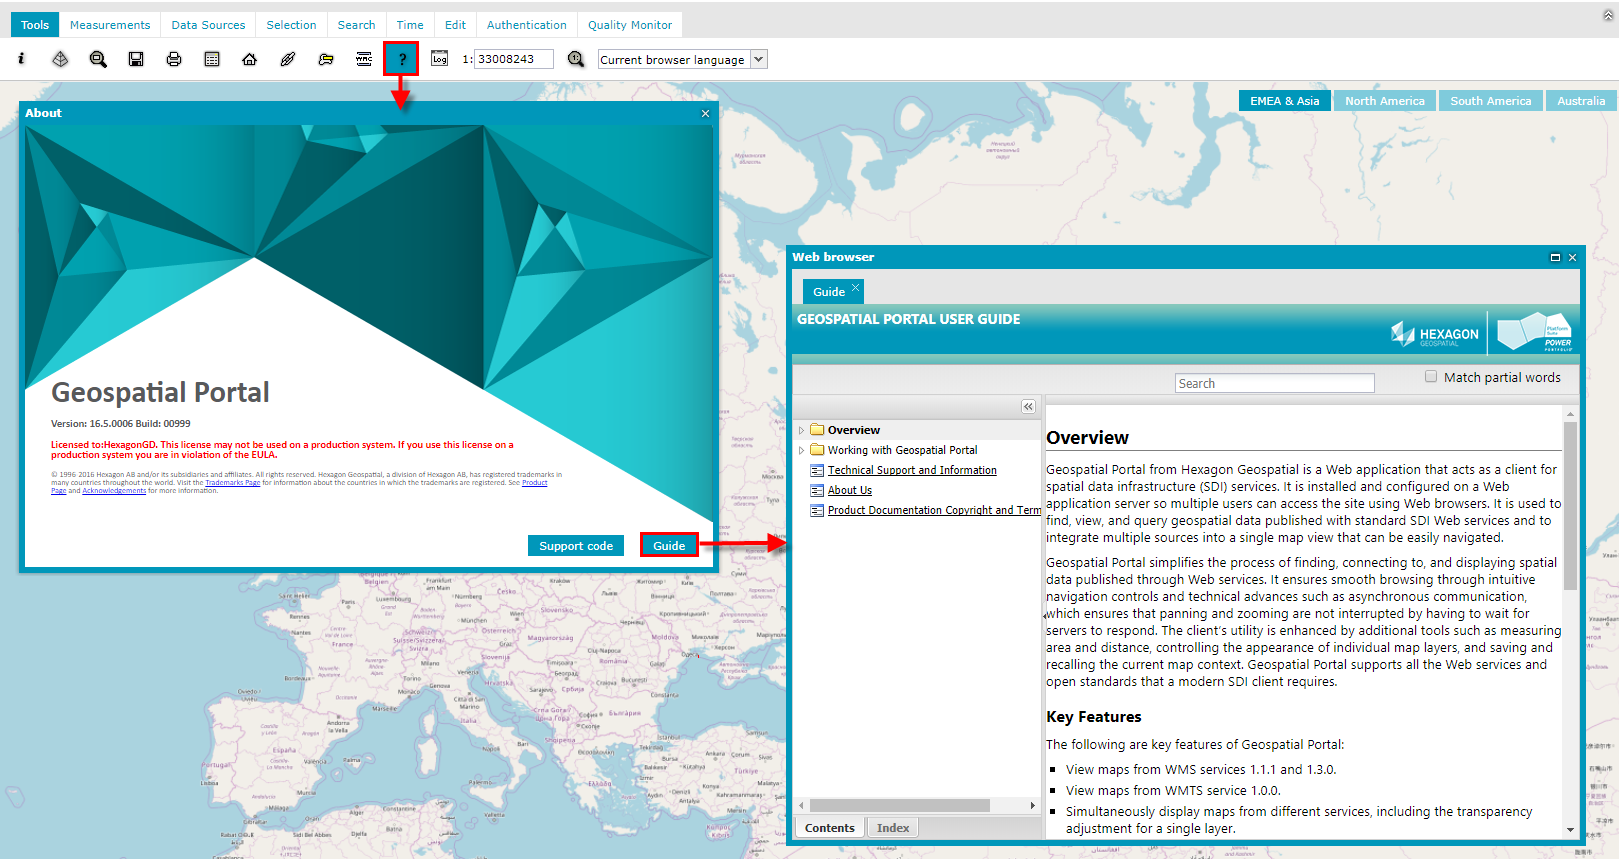Expand the Overview tree node
This screenshot has height=859, width=1619.
pos(801,431)
